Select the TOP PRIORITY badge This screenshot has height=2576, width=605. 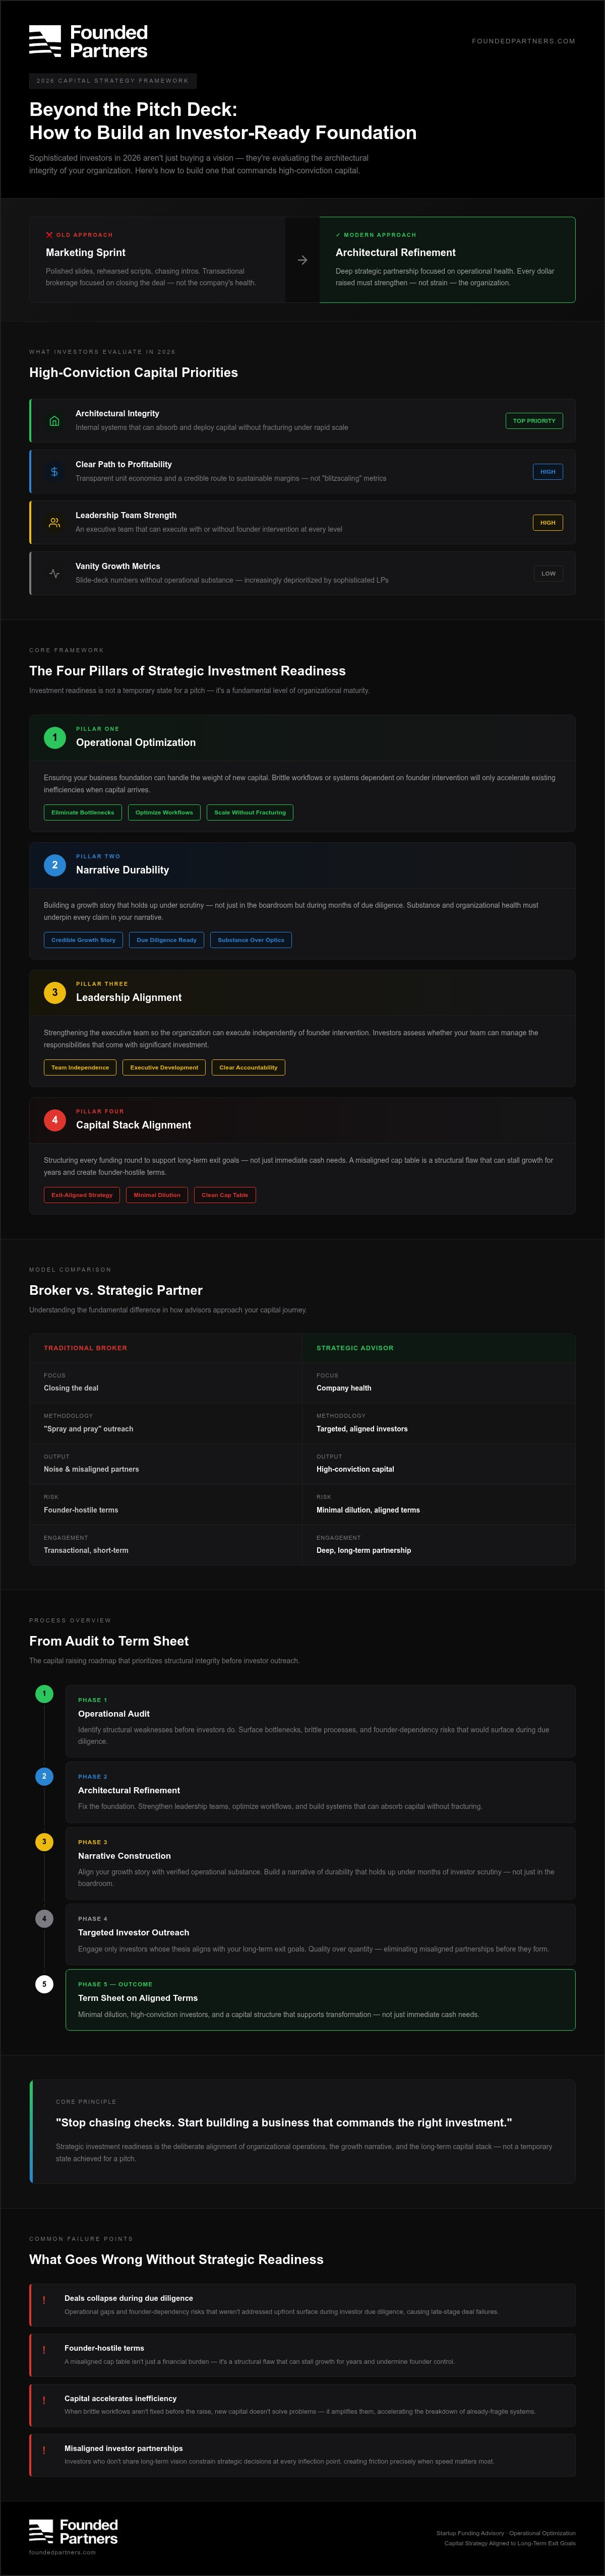[534, 420]
